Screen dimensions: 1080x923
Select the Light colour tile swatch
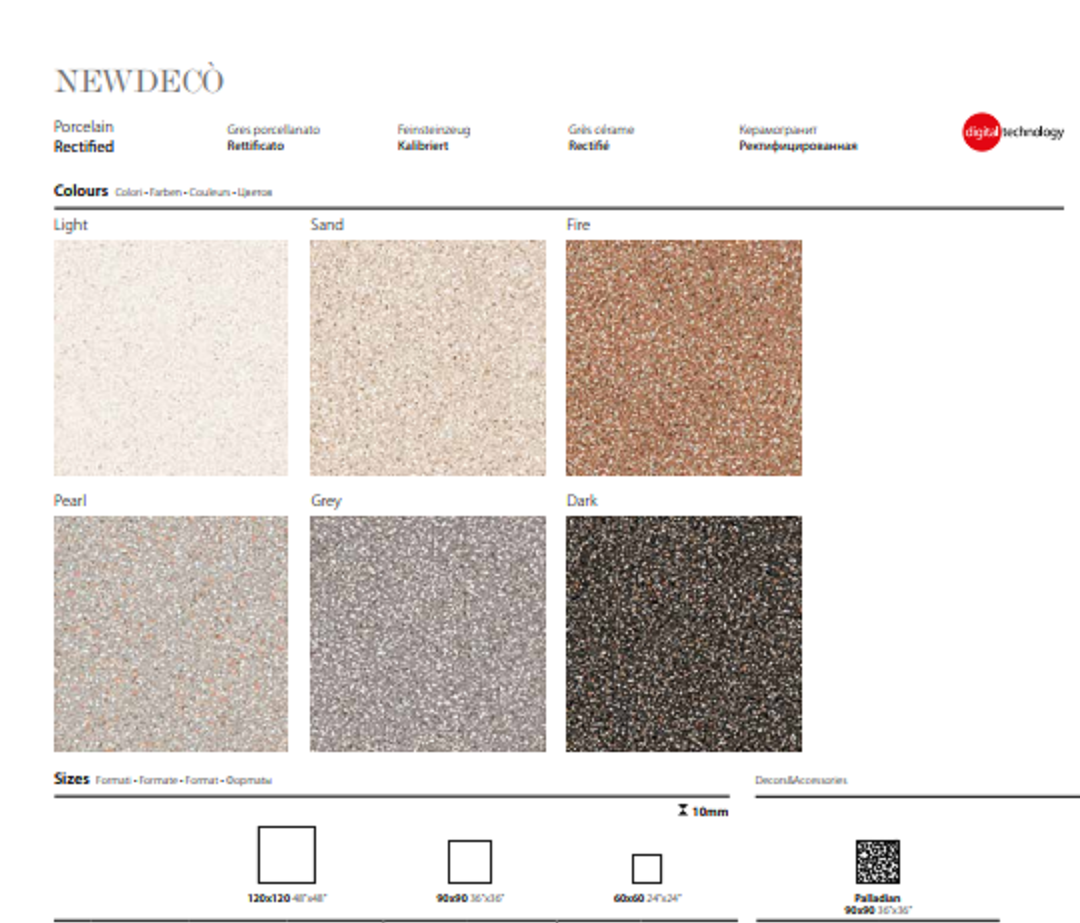tap(170, 358)
